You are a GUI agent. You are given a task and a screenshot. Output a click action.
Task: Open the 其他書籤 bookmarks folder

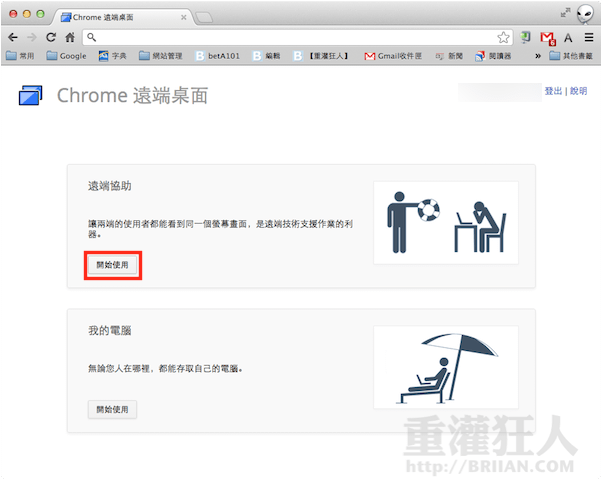[572, 56]
